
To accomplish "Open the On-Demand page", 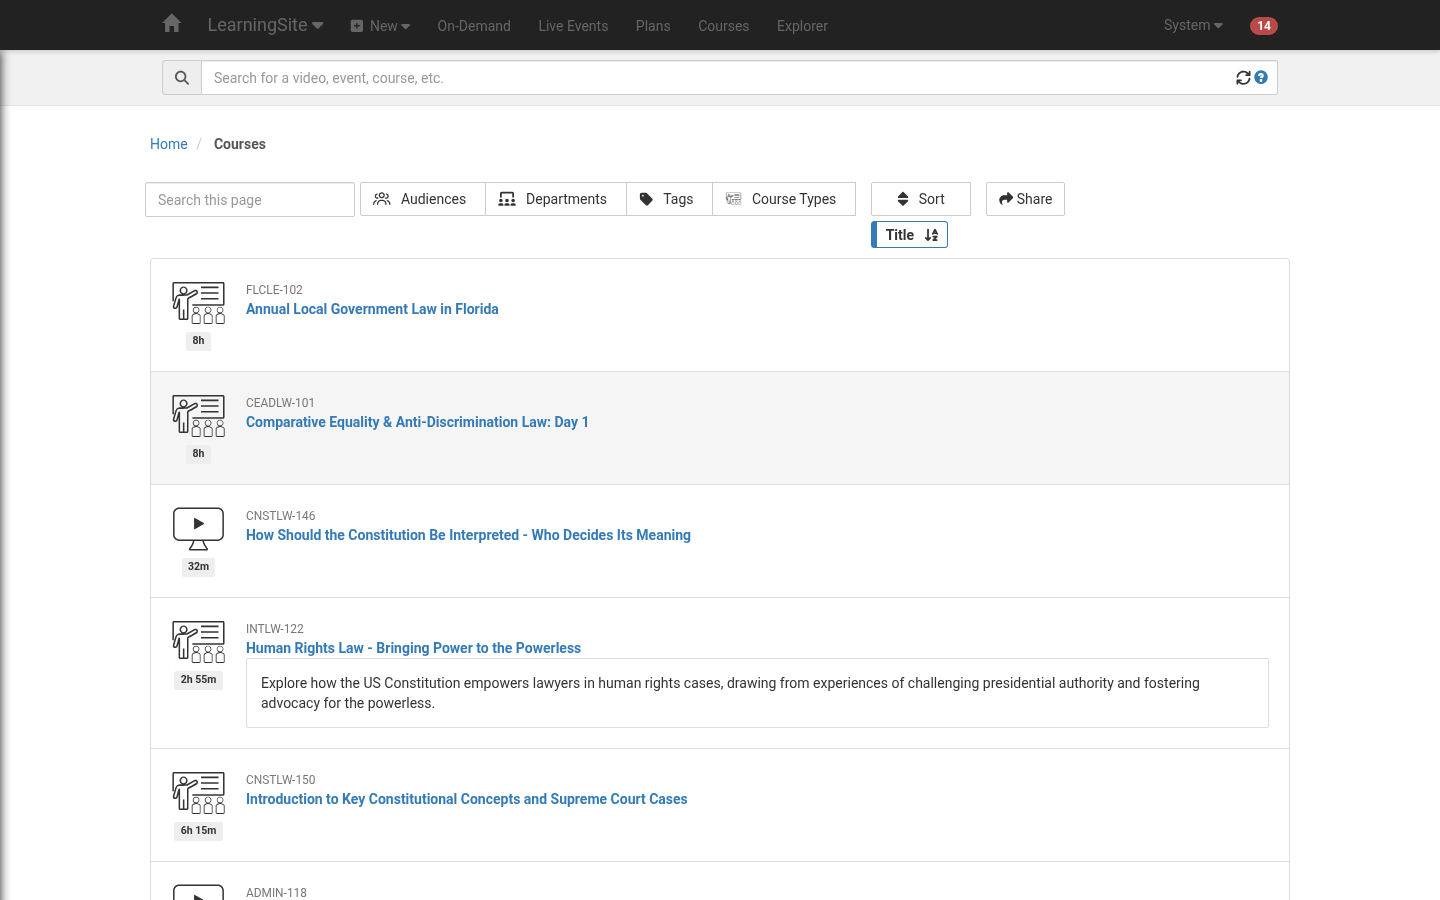I will click(x=474, y=26).
